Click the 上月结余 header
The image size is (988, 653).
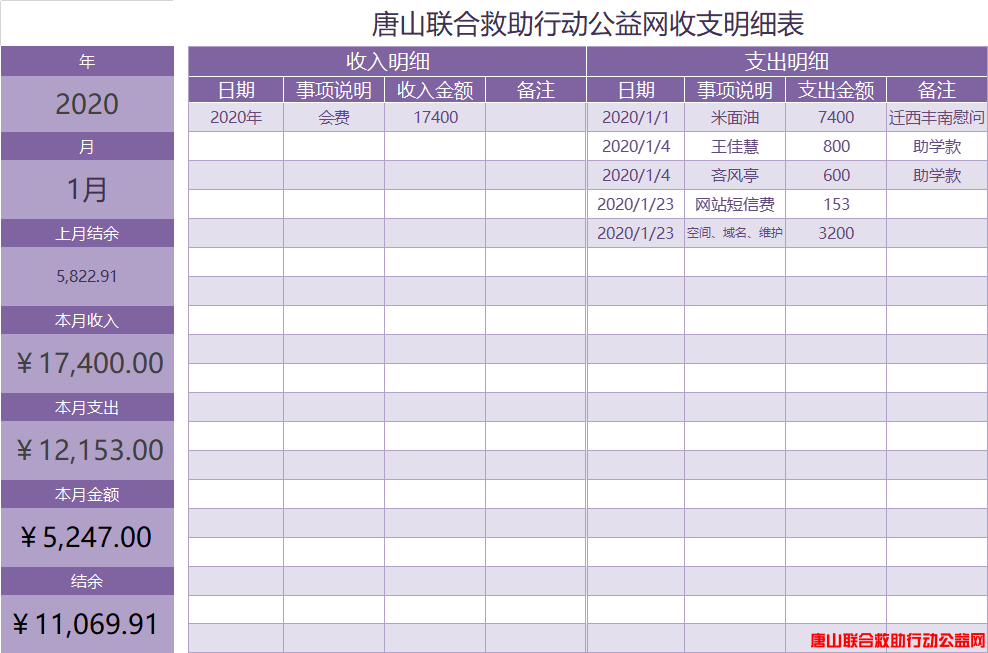coord(87,234)
